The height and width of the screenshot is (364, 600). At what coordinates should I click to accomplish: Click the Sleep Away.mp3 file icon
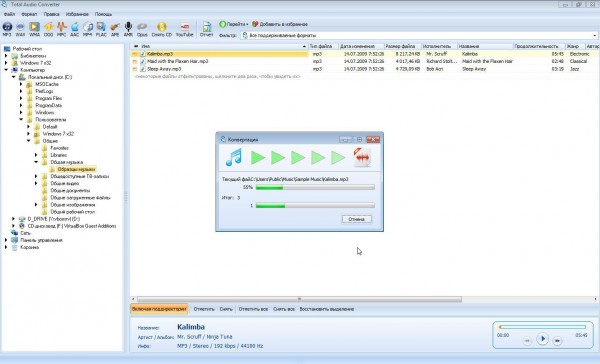pos(143,69)
